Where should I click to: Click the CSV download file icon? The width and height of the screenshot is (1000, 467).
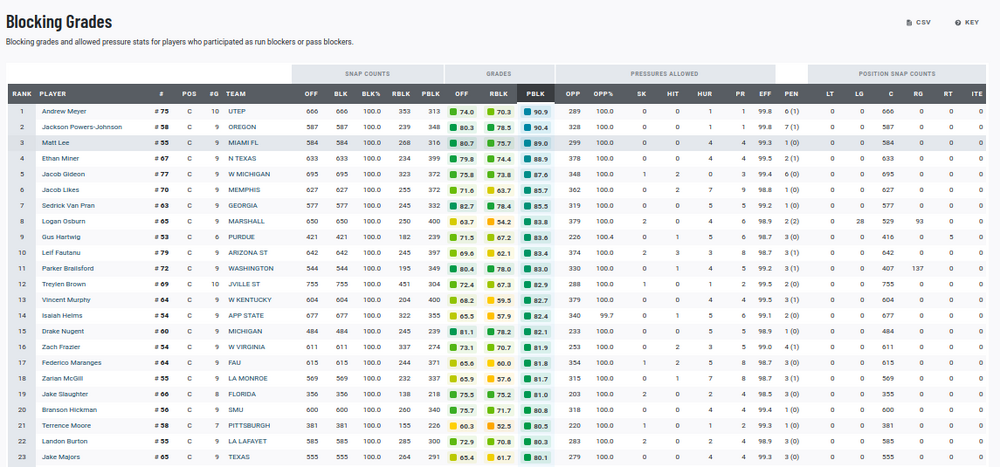[909, 22]
